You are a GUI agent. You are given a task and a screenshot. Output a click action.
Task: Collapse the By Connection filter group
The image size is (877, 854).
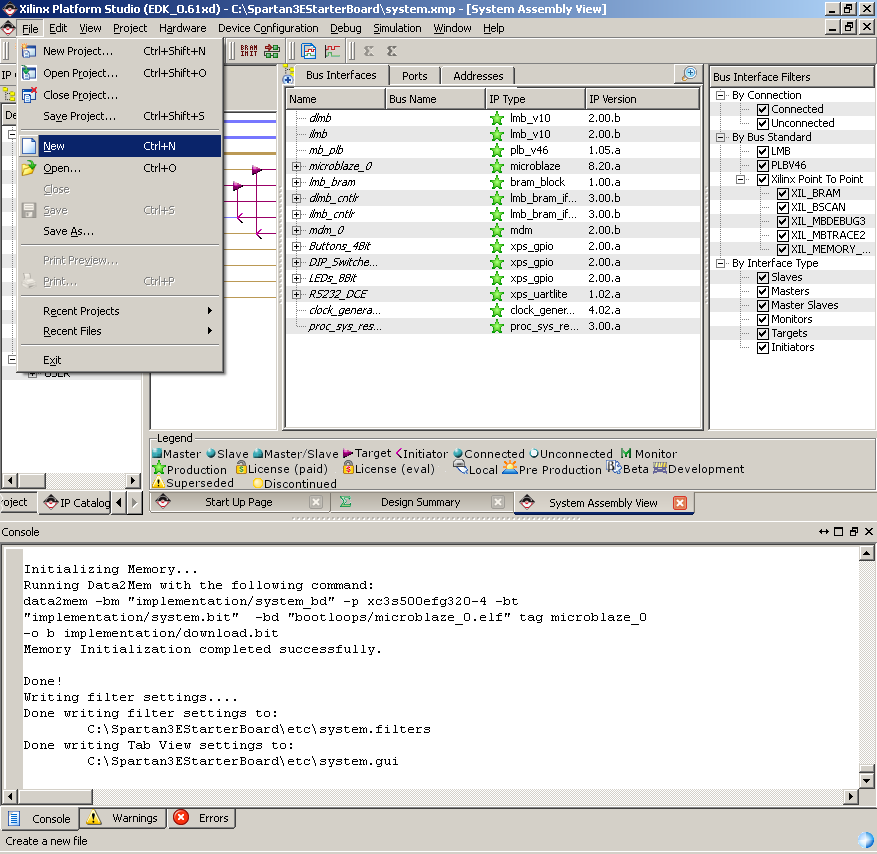coord(721,96)
